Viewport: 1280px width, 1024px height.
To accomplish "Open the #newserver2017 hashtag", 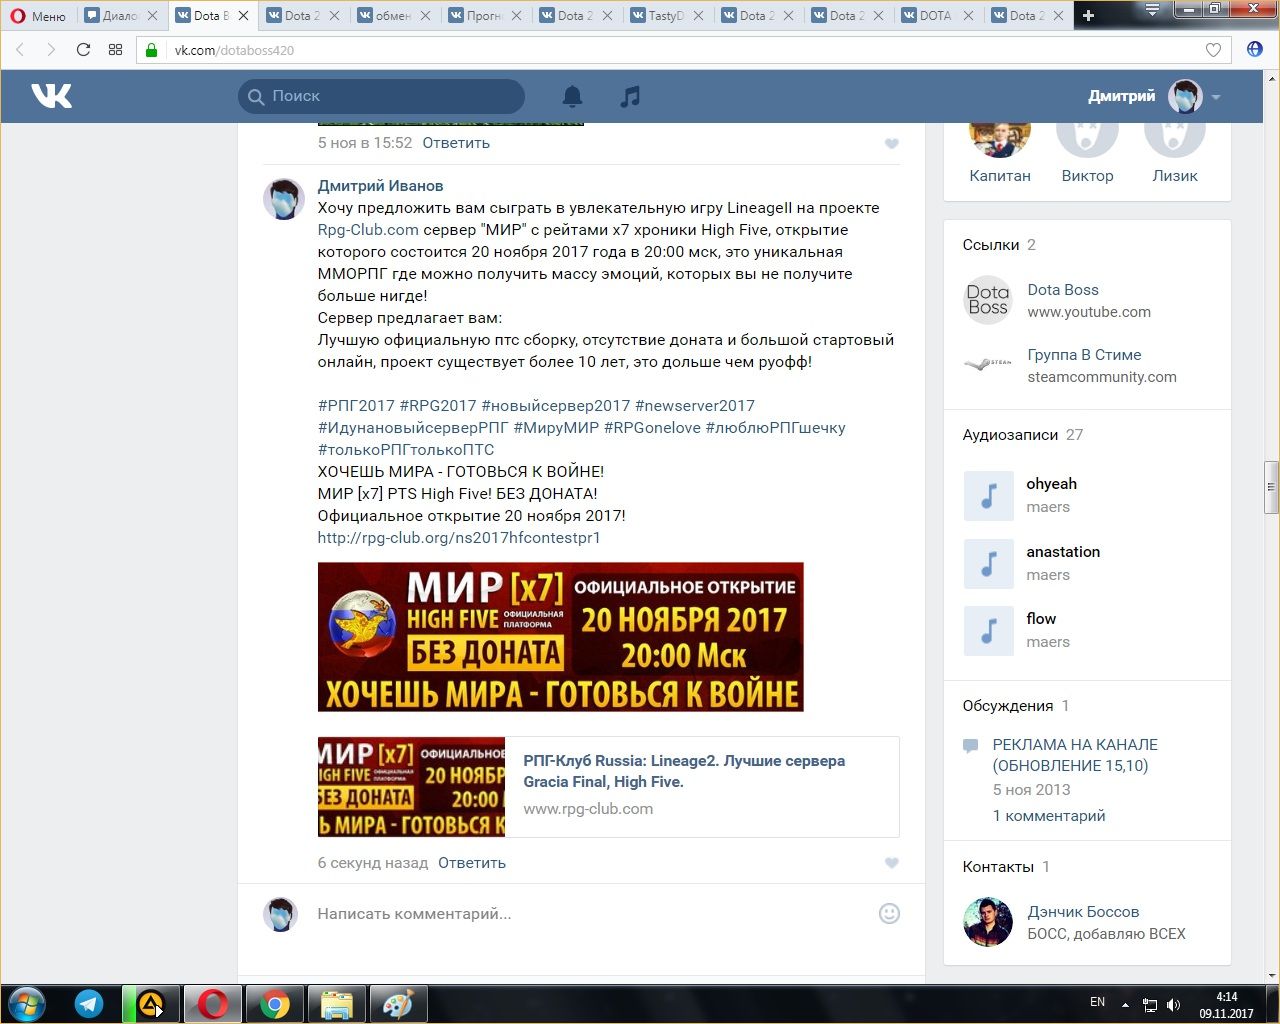I will (x=695, y=406).
